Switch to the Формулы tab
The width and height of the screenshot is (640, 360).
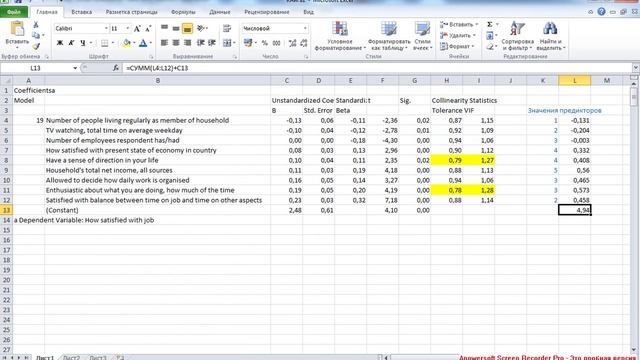[x=183, y=12]
